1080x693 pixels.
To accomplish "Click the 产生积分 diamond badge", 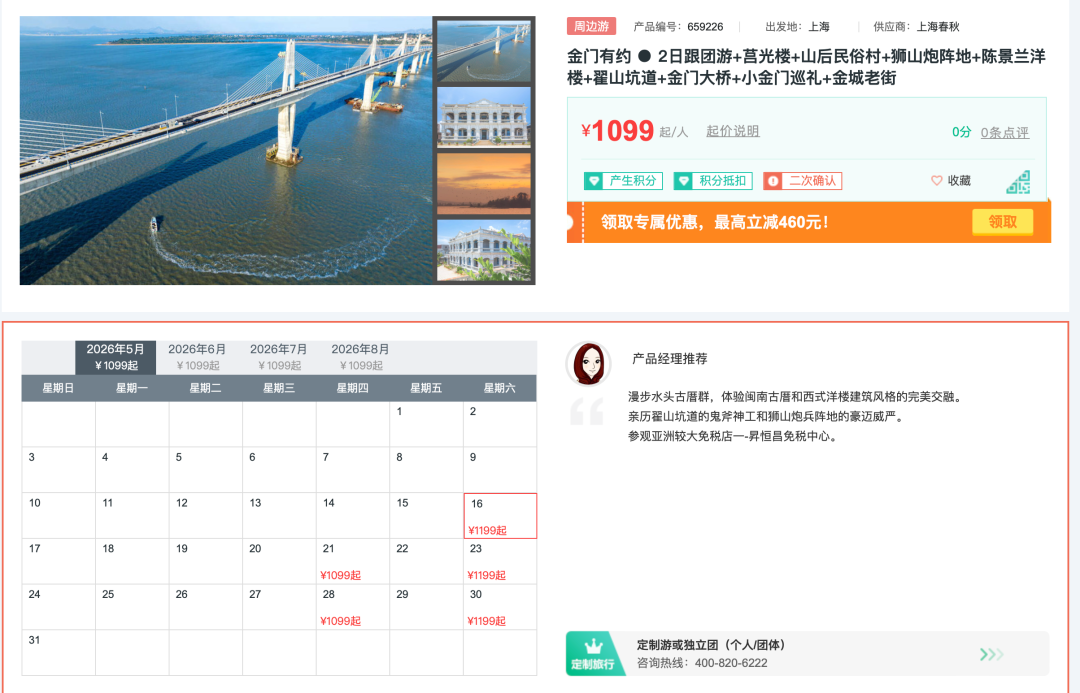I will pyautogui.click(x=623, y=180).
